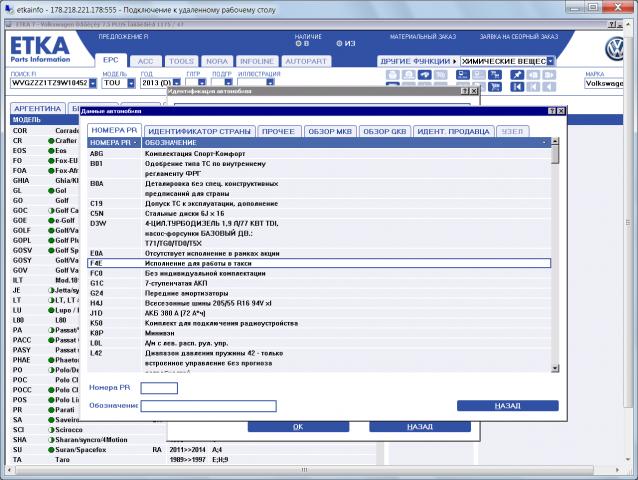
Task: Select the CR Crafter model row
Action: click(45, 141)
